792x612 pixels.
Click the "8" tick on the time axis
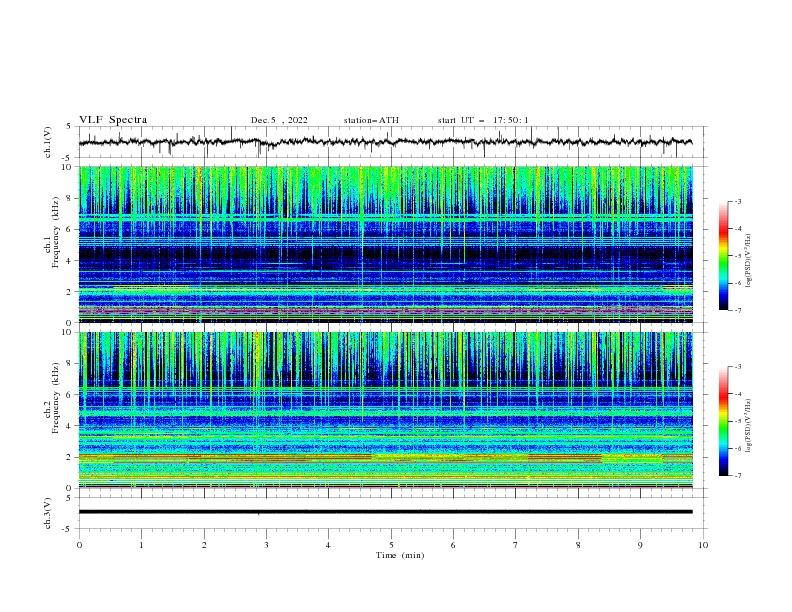pyautogui.click(x=578, y=545)
